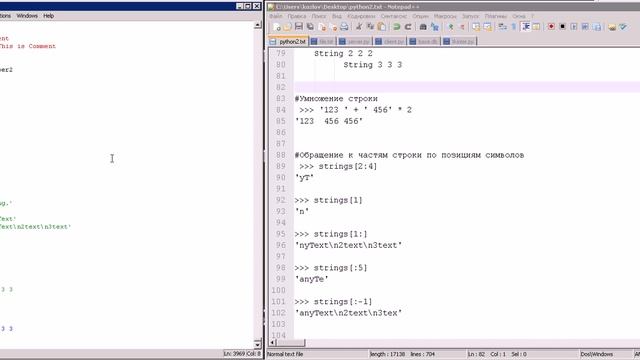This screenshot has width=640, height=360.
Task: Click the Save All toolbar icon
Action: click(x=311, y=27)
